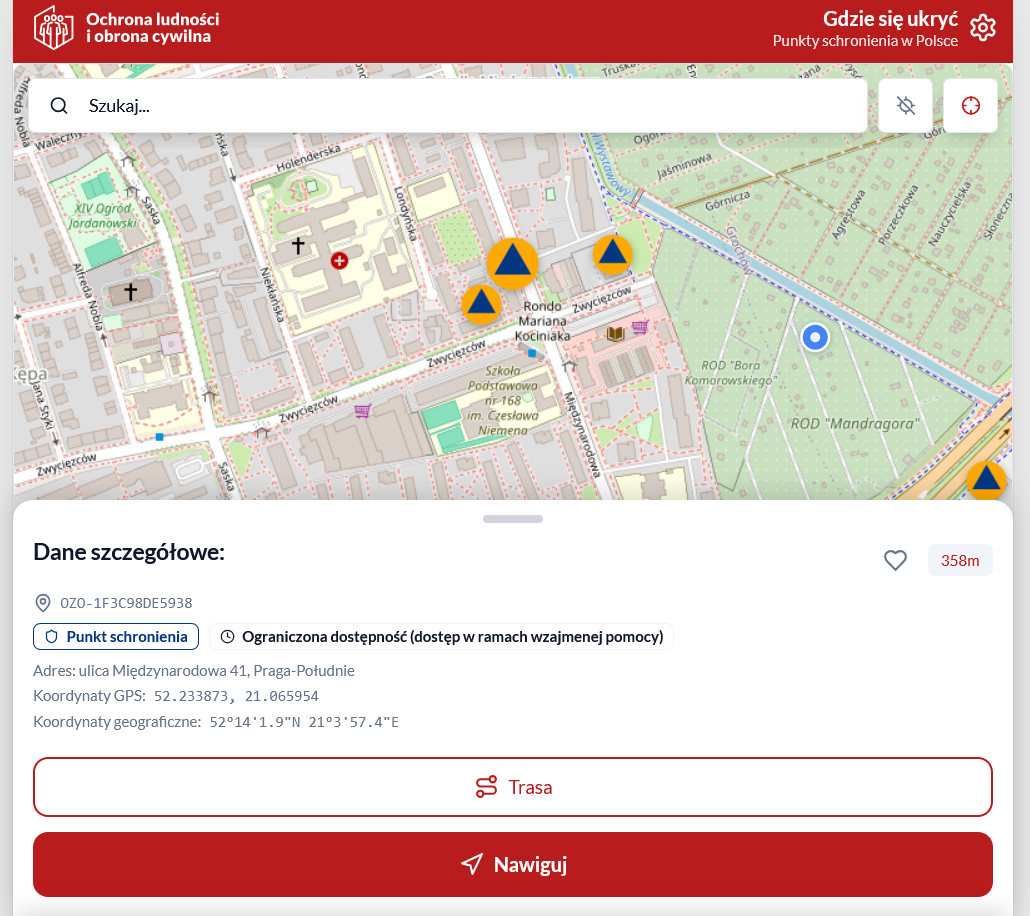Click the hospital red cross map icon
The width and height of the screenshot is (1030, 916).
click(339, 261)
